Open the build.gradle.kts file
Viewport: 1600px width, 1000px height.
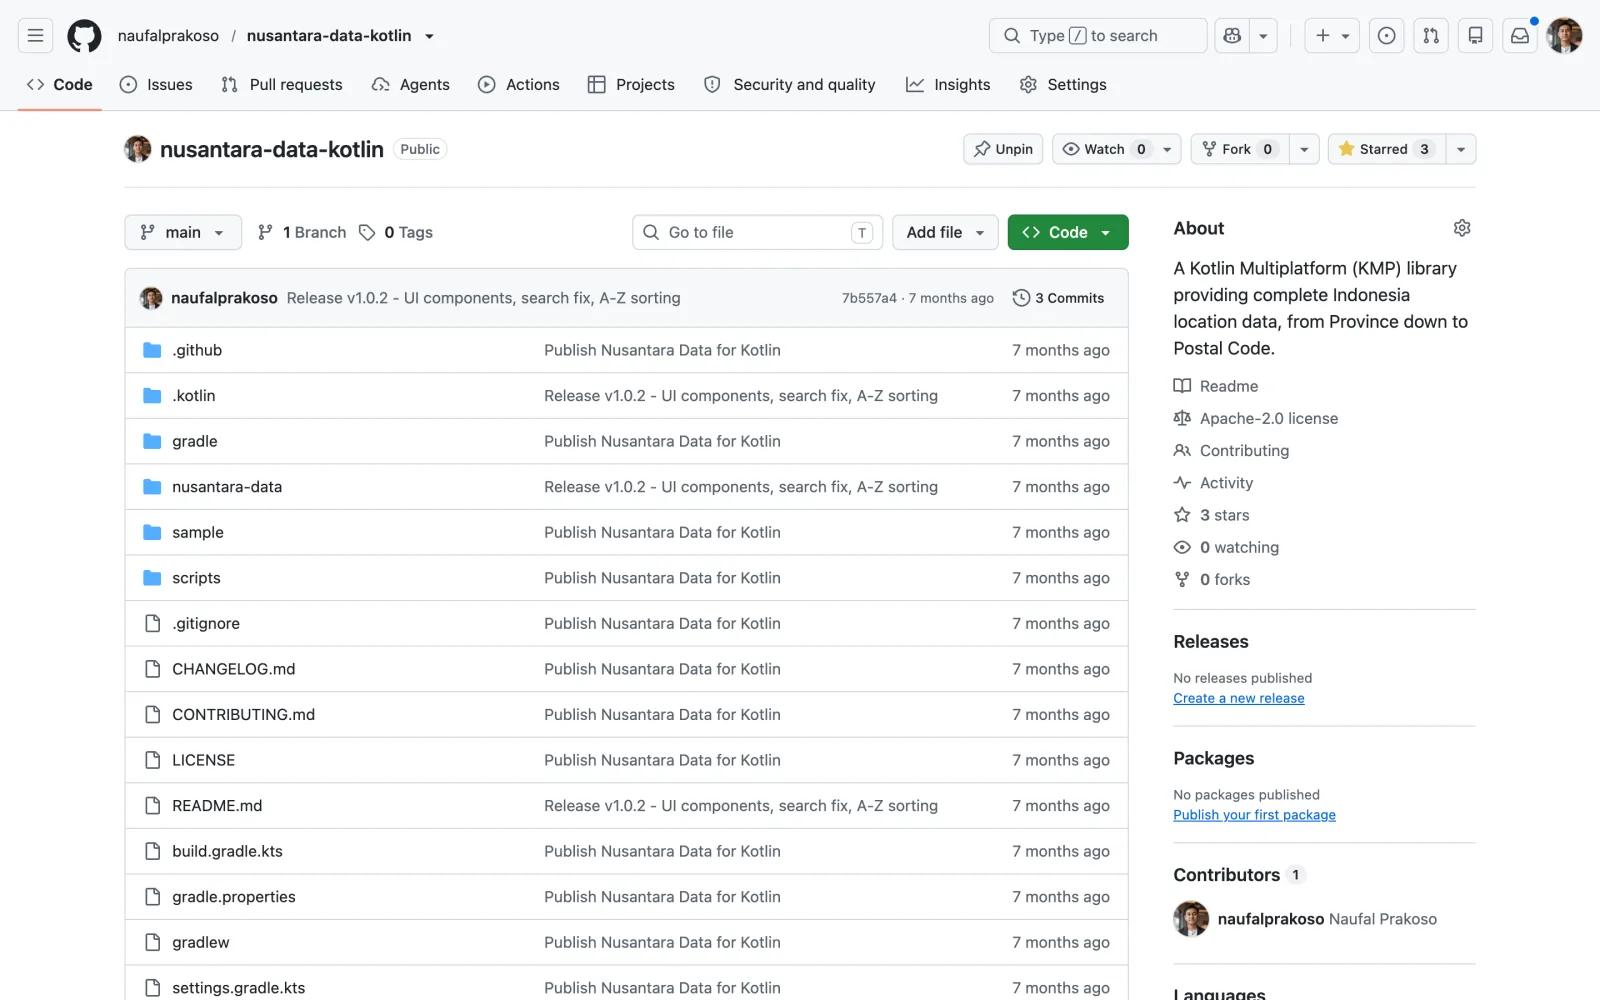(x=227, y=851)
